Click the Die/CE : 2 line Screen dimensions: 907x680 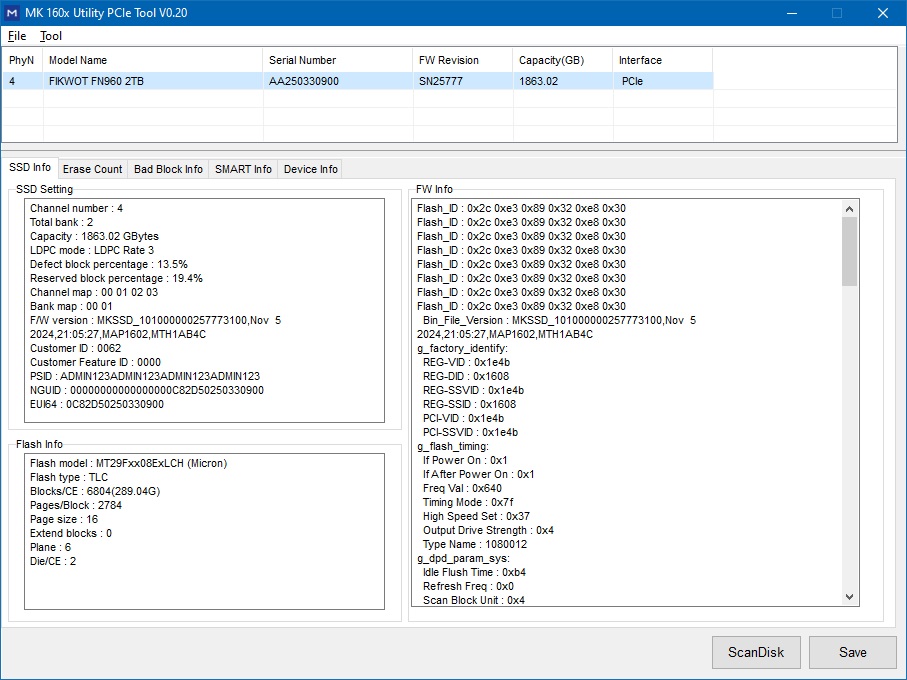(x=53, y=561)
